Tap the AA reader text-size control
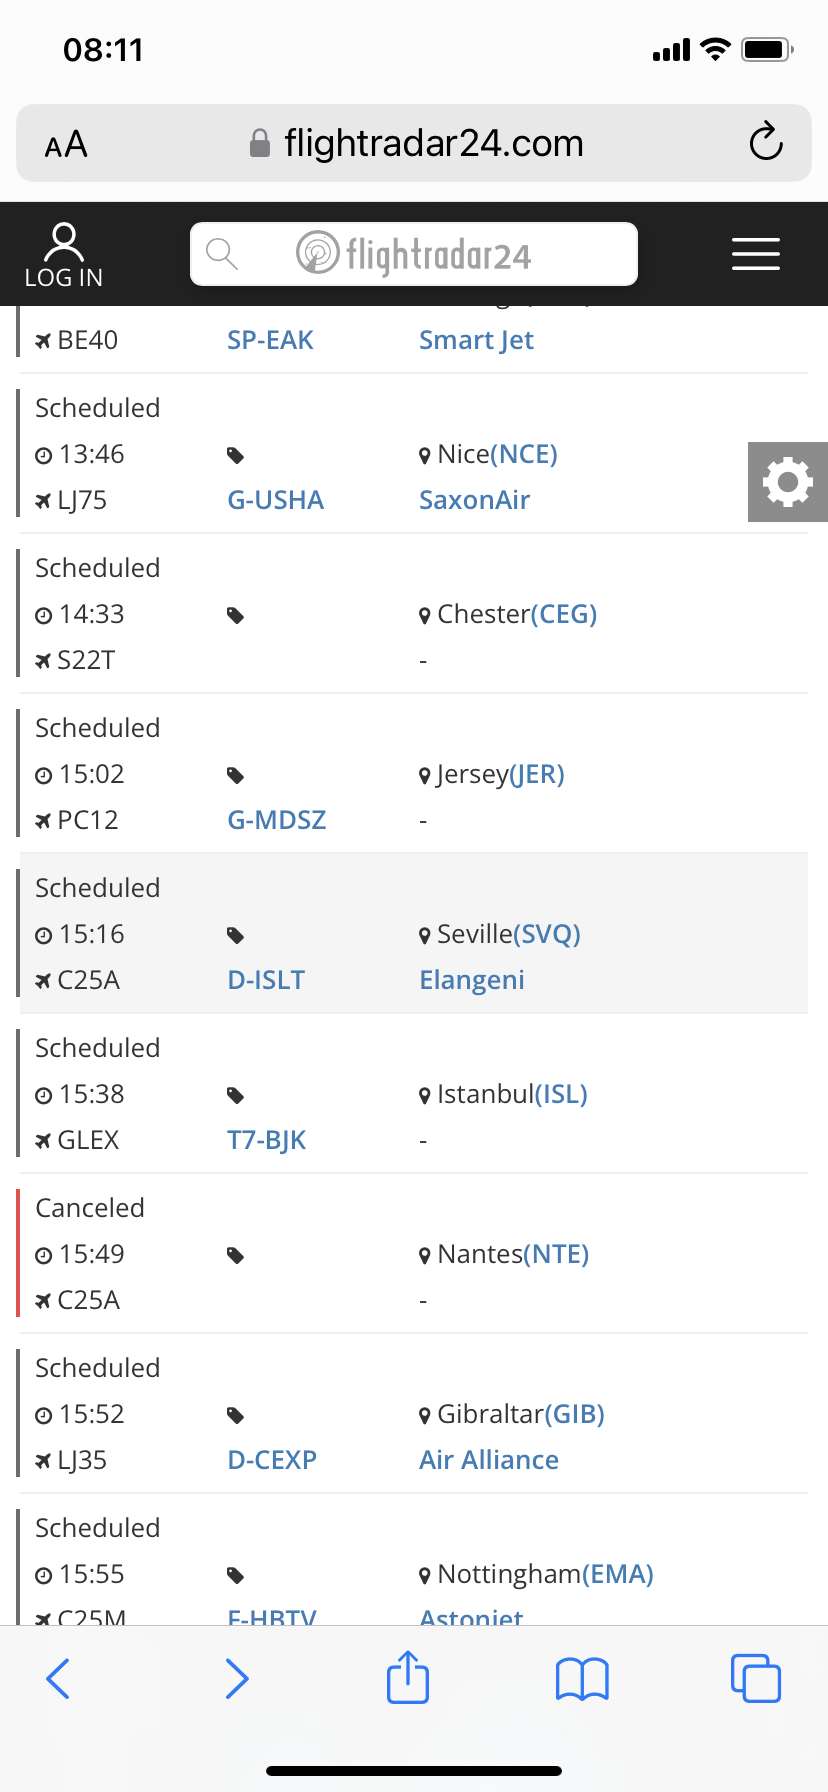The image size is (828, 1792). coord(66,144)
